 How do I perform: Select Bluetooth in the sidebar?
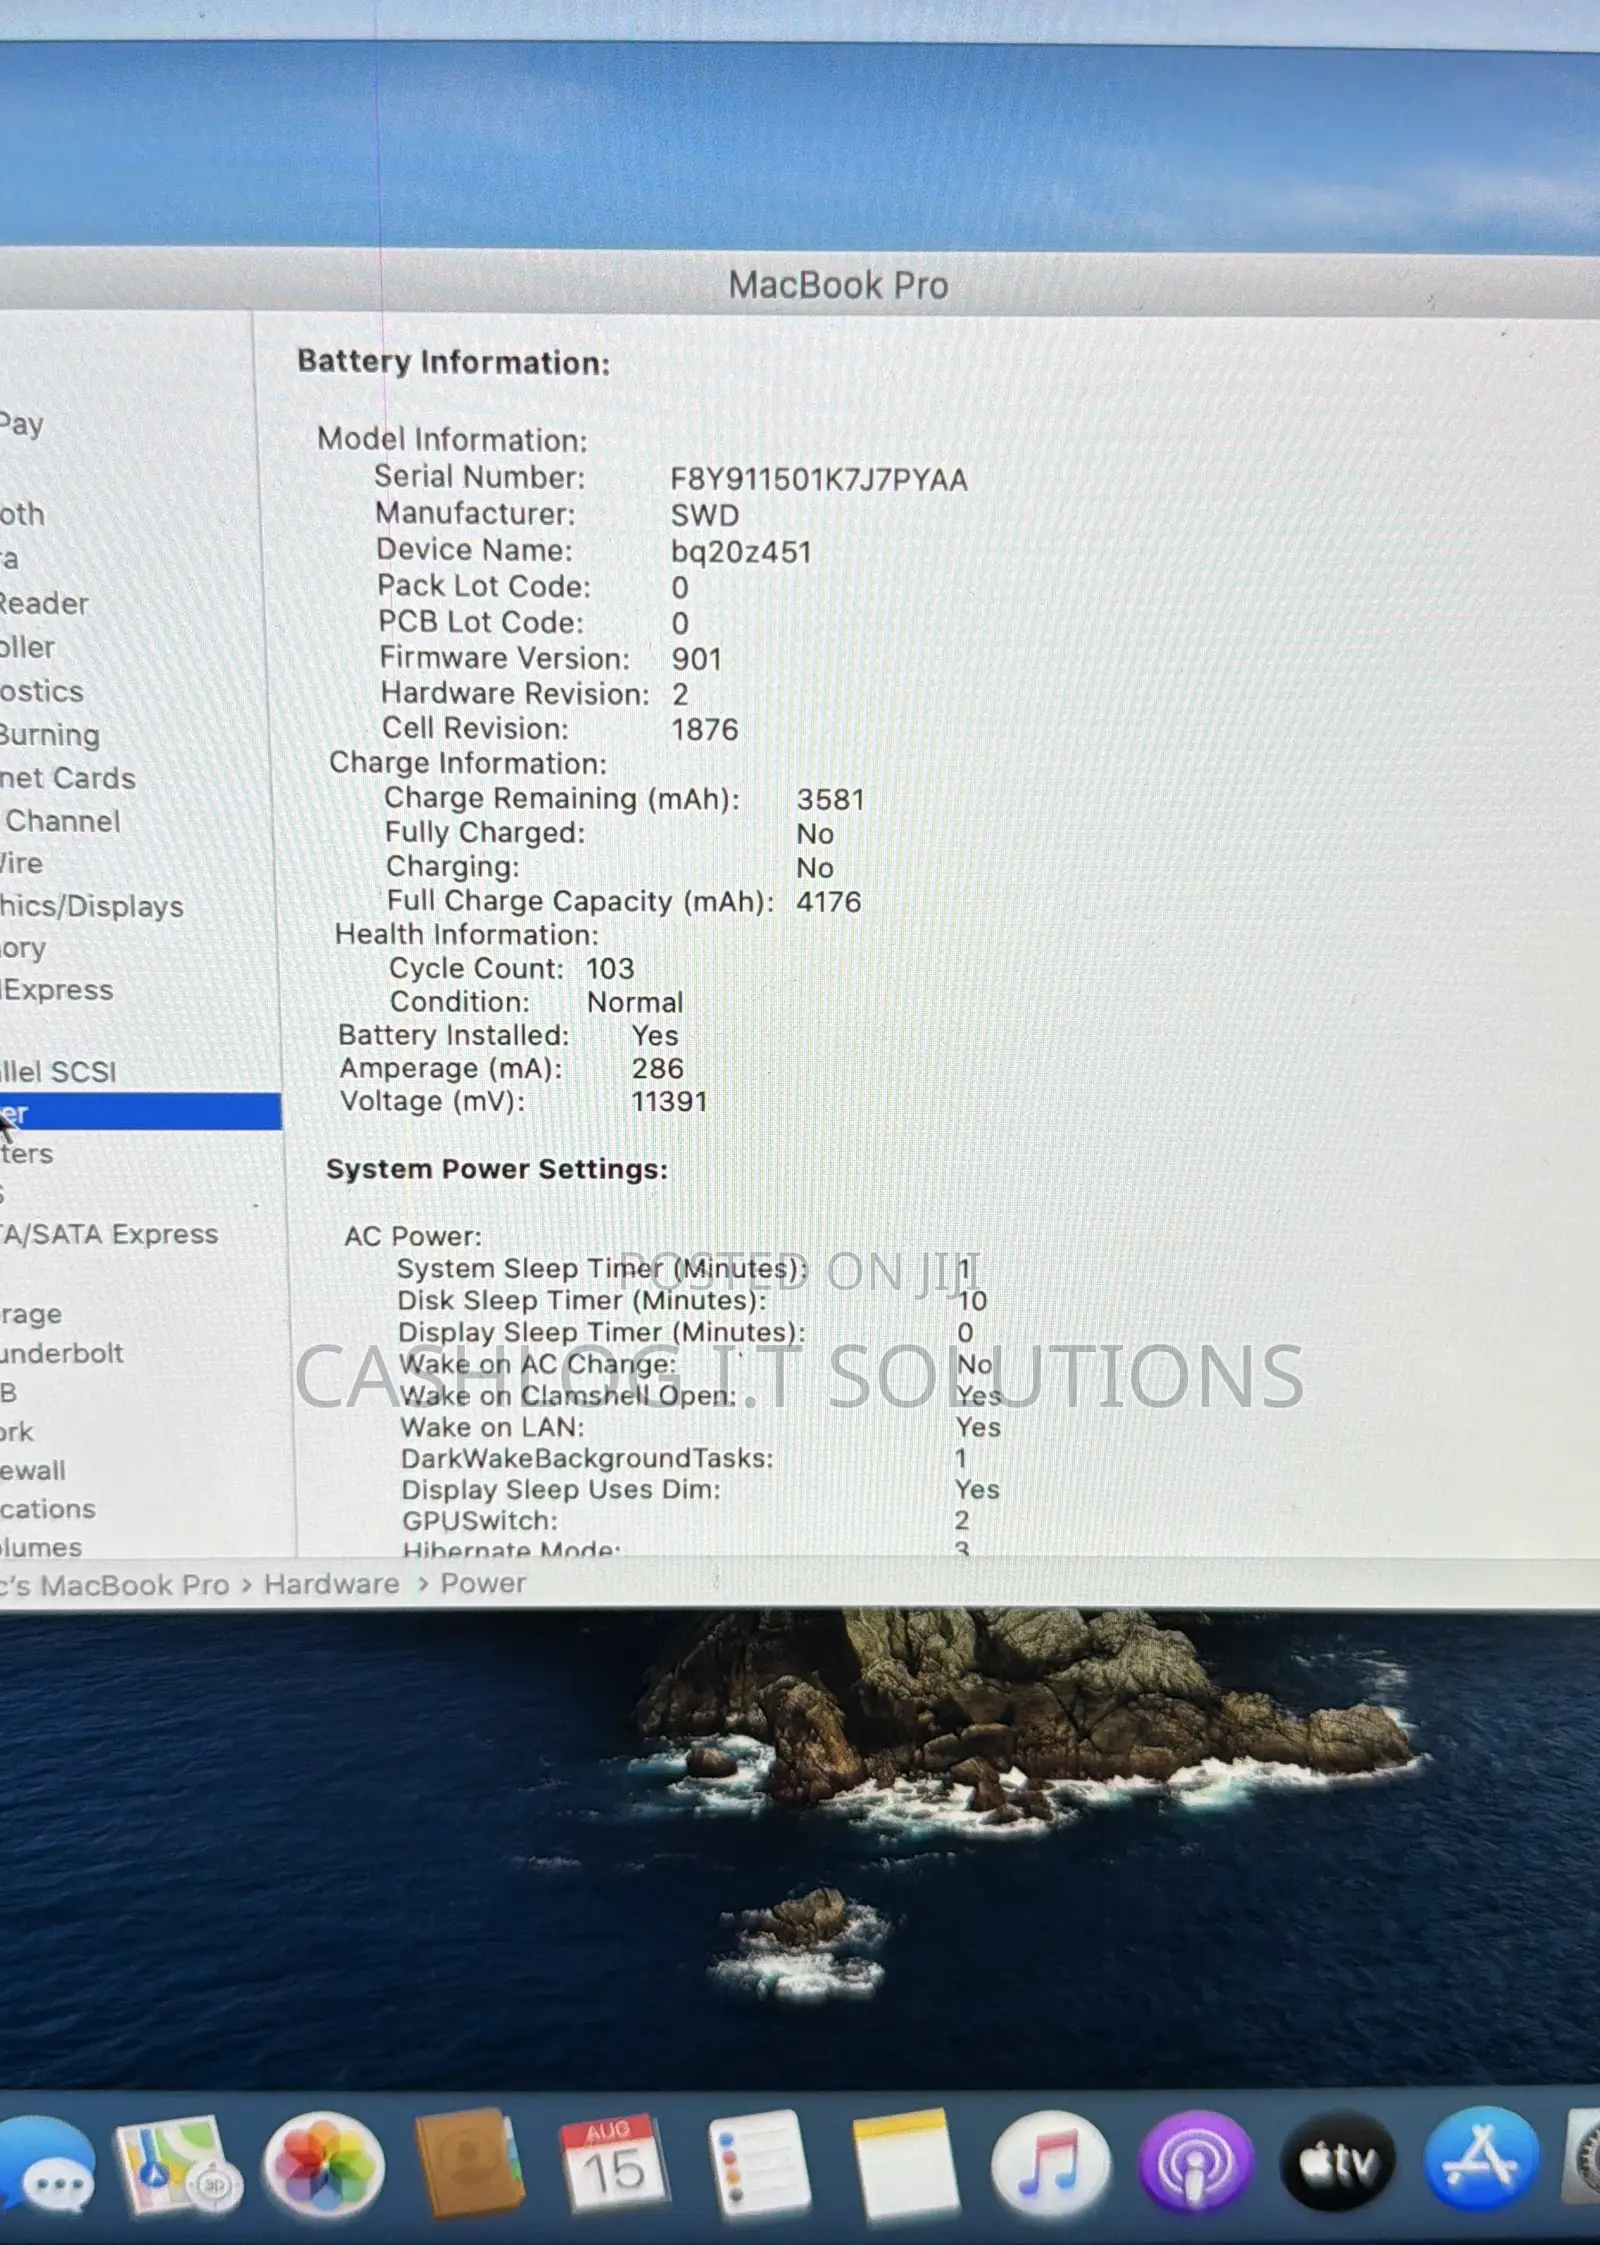pos(22,514)
